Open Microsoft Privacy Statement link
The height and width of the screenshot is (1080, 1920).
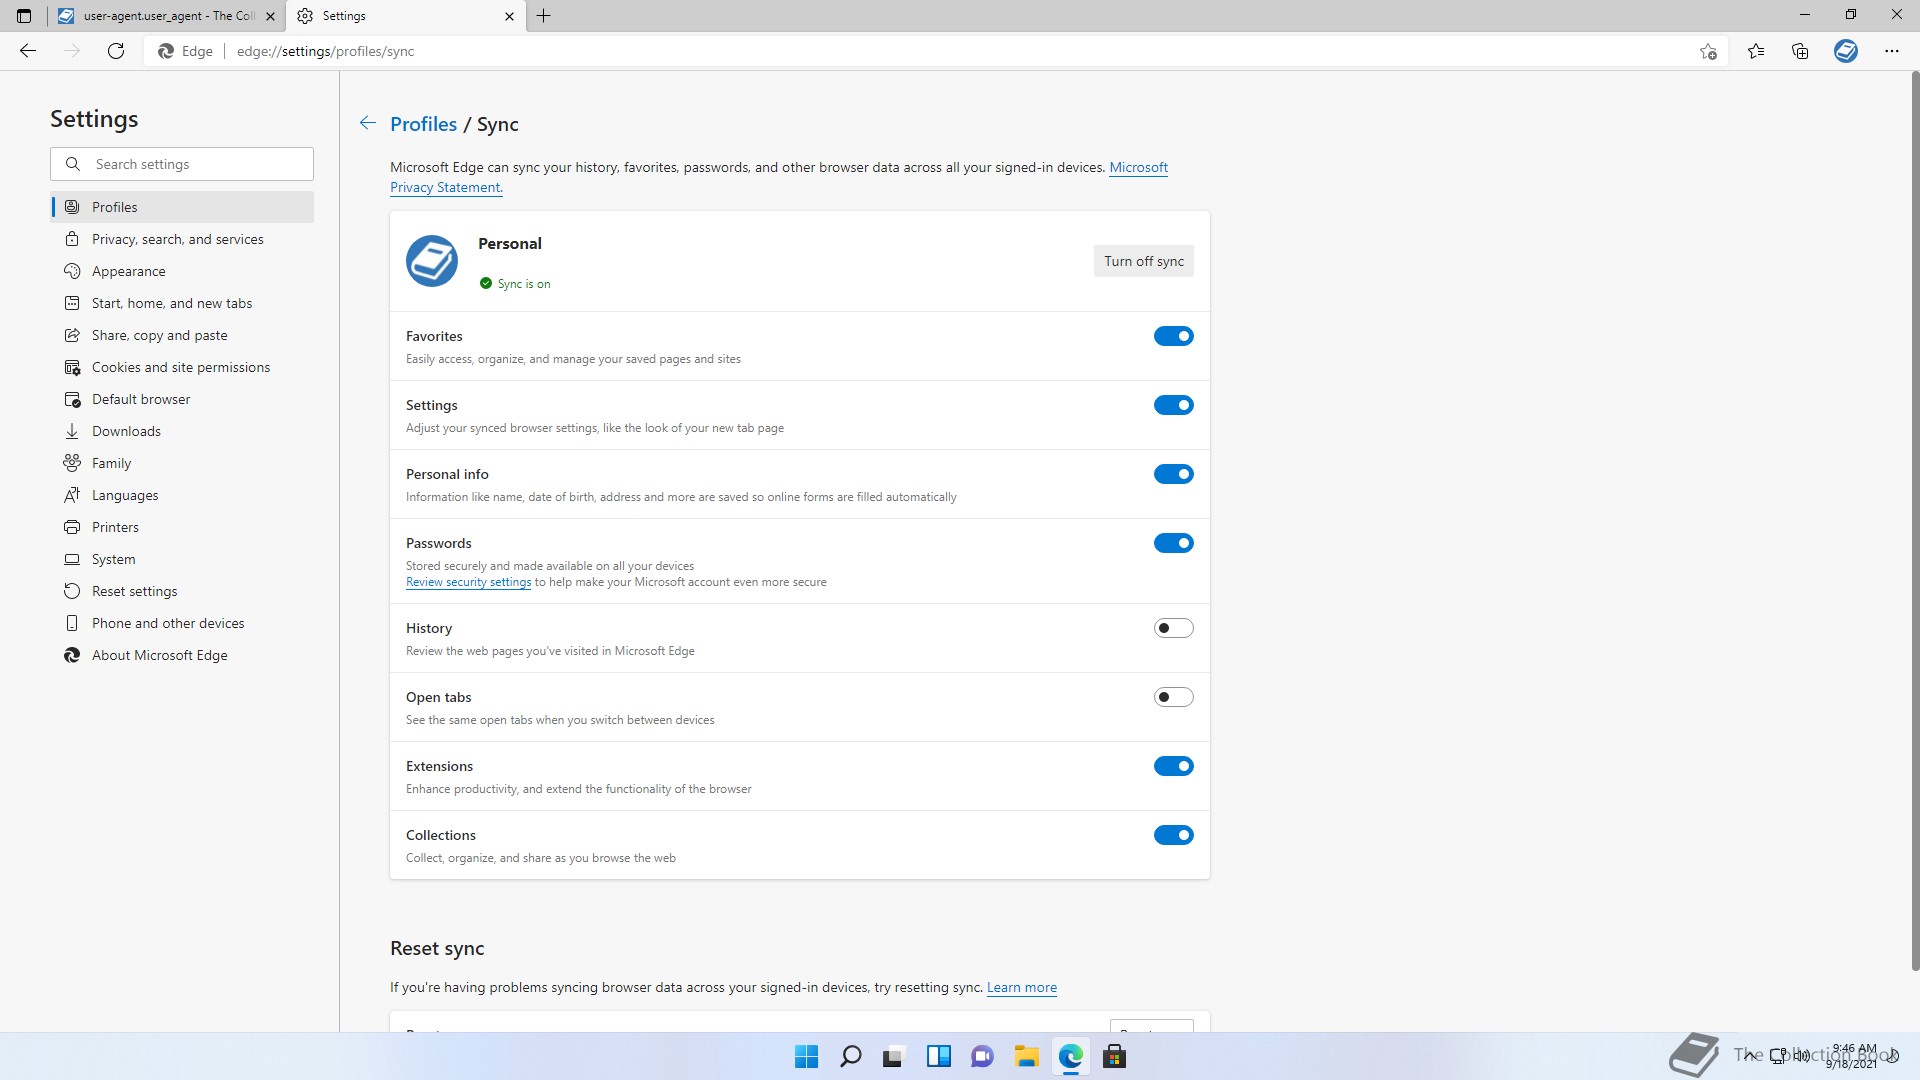click(x=1138, y=167)
